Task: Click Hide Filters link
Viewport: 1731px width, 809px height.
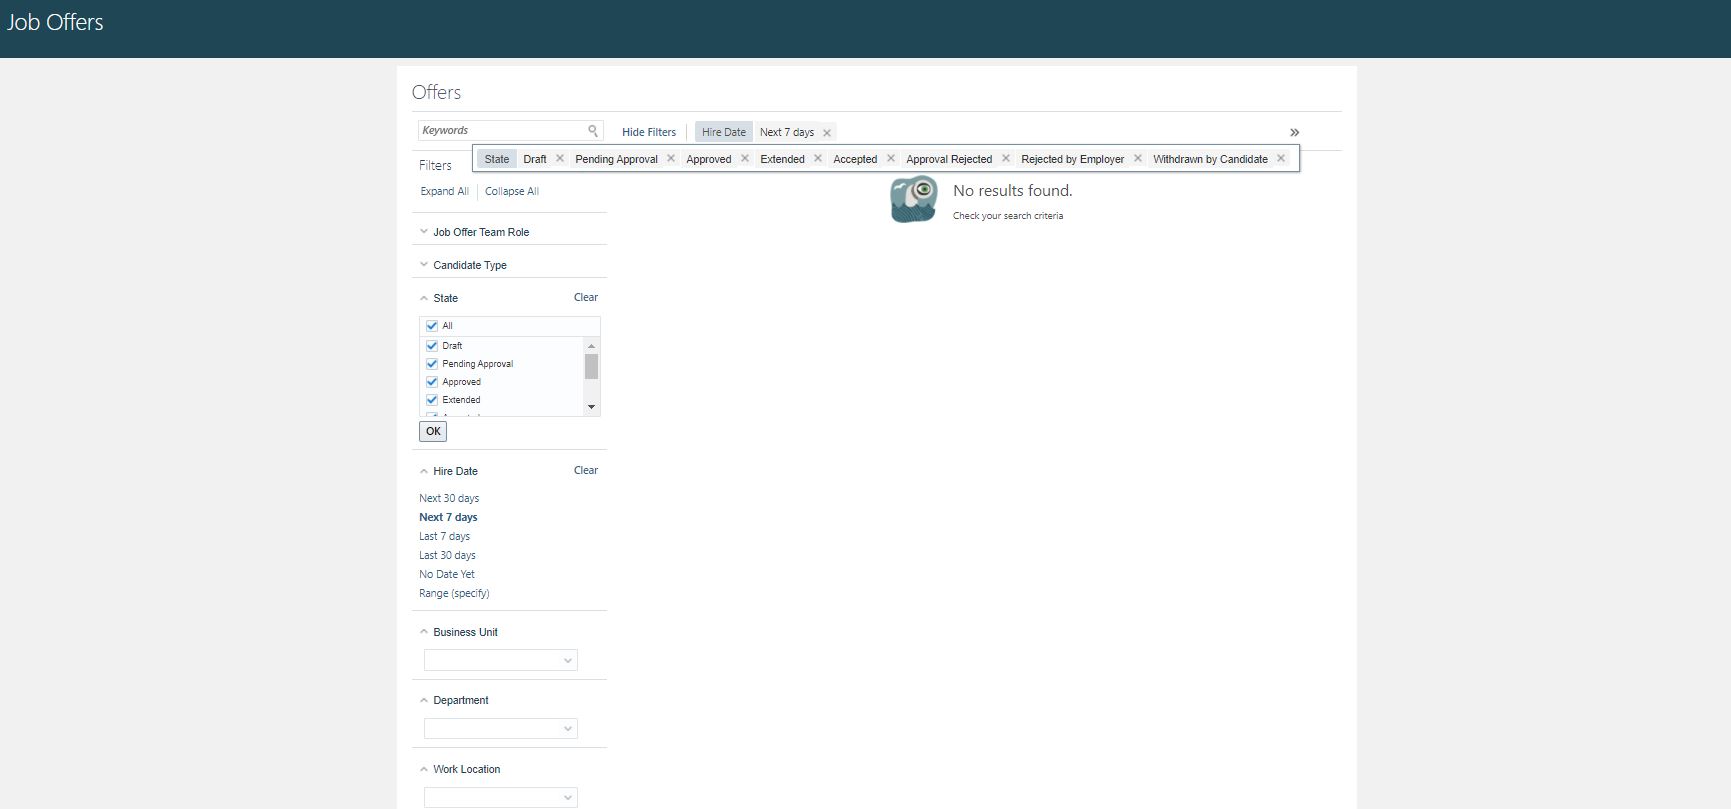Action: click(649, 132)
